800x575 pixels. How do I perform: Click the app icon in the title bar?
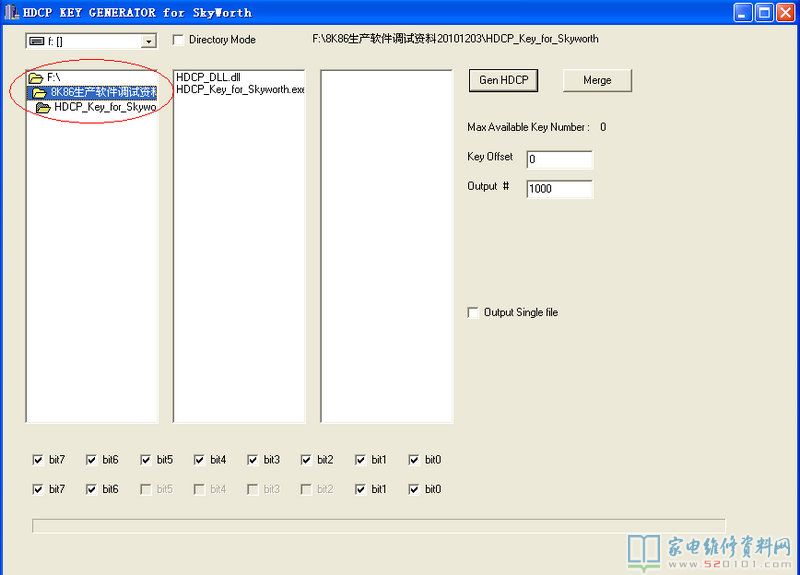click(x=11, y=12)
